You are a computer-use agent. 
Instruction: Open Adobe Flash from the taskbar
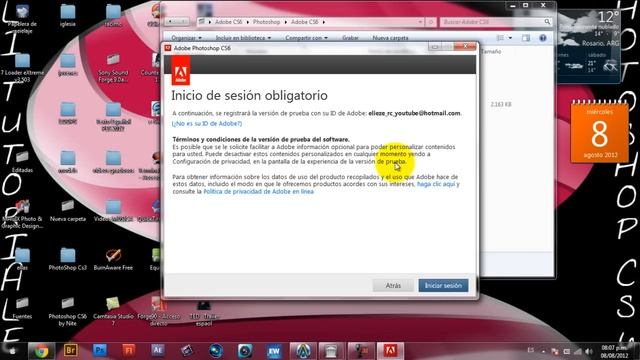[x=129, y=351]
